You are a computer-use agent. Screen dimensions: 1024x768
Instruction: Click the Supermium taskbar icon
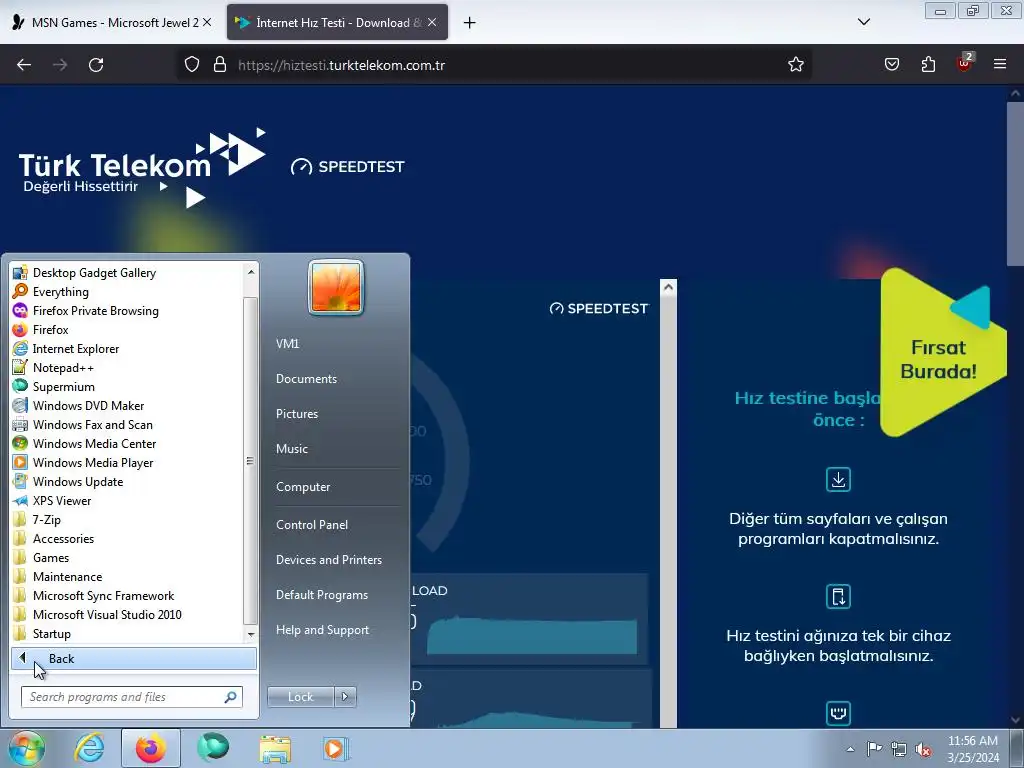click(213, 748)
